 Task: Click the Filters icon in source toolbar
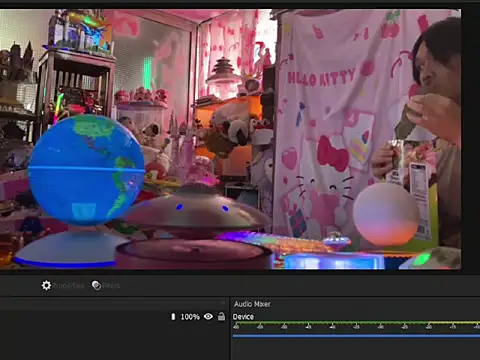pyautogui.click(x=96, y=285)
